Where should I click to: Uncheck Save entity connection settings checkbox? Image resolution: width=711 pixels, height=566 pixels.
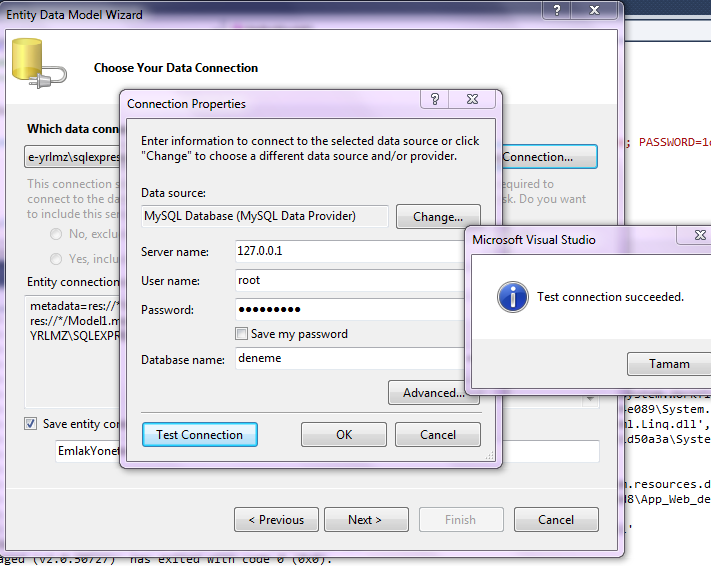pyautogui.click(x=30, y=424)
